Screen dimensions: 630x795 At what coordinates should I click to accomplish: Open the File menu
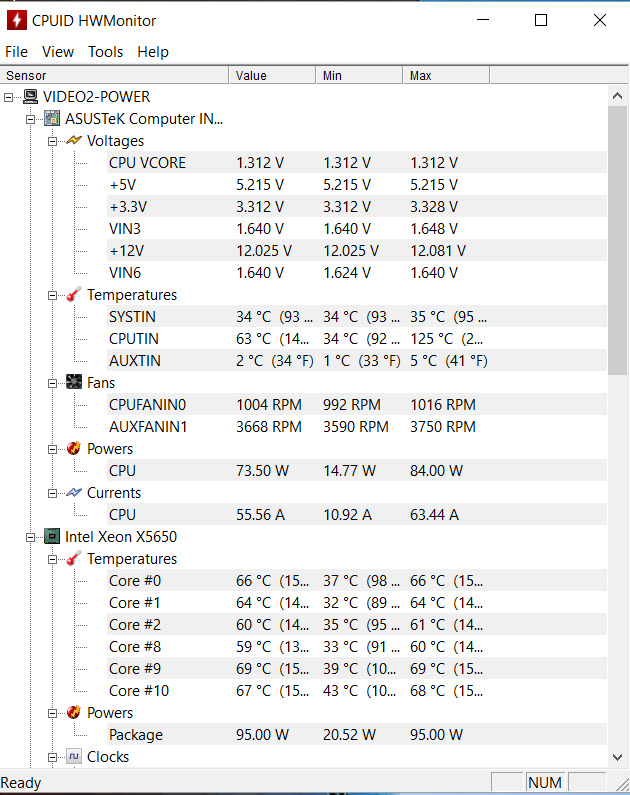16,52
